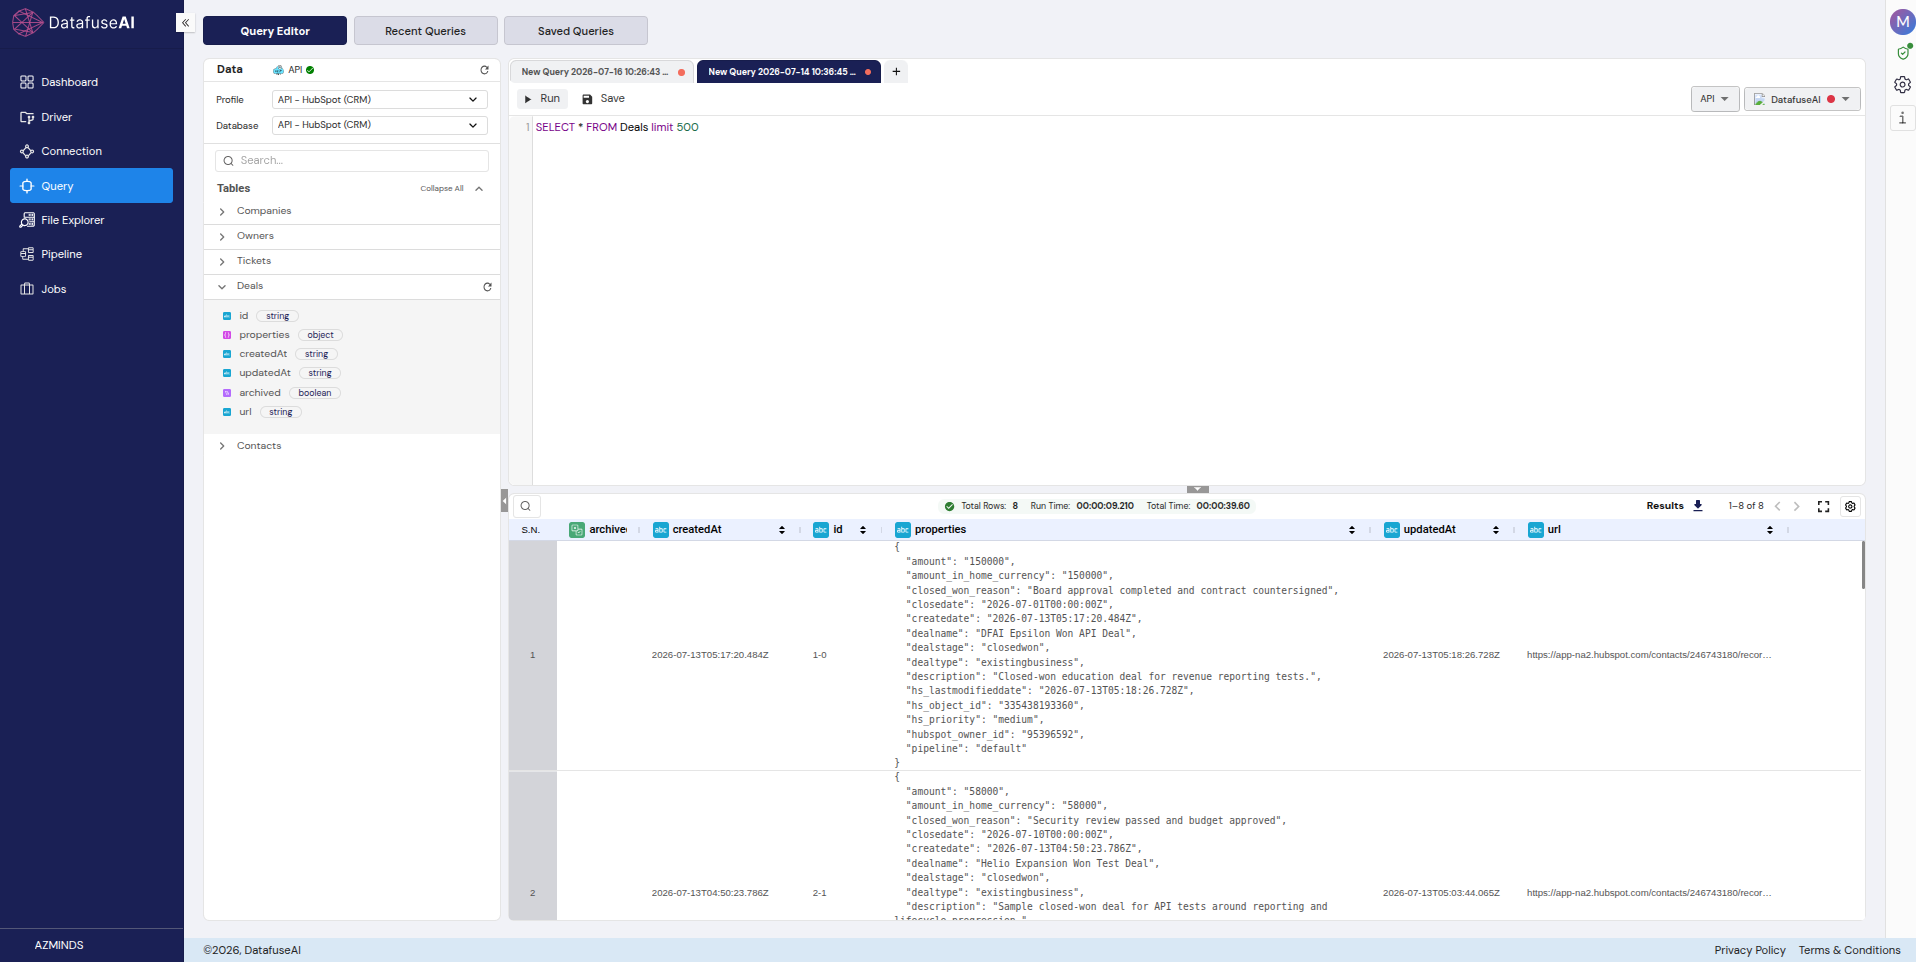Add a new query tab
The height and width of the screenshot is (962, 1916).
pos(896,71)
